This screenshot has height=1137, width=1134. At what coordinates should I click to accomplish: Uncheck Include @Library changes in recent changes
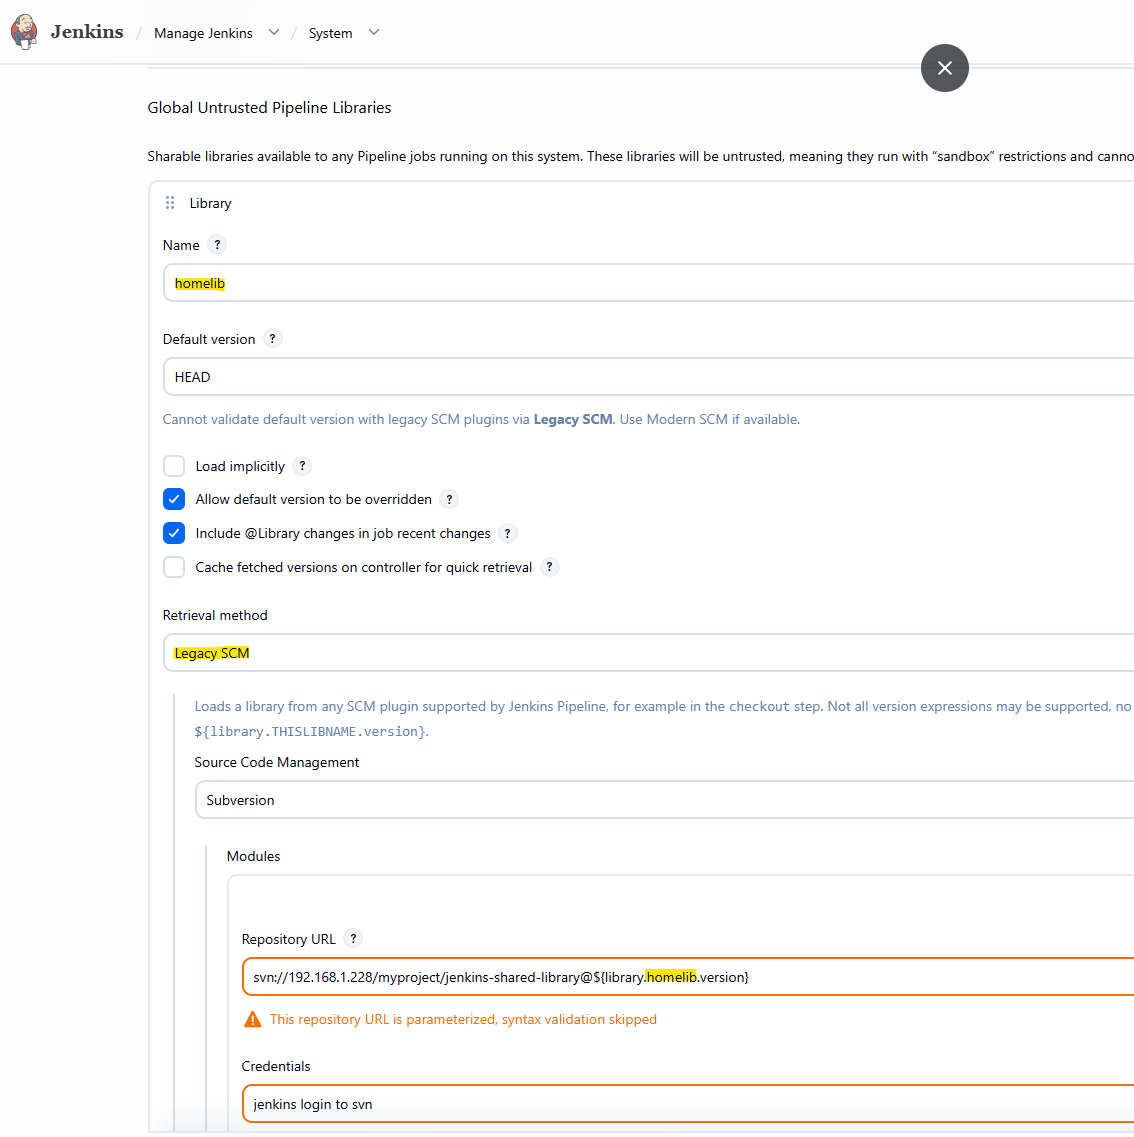[174, 534]
